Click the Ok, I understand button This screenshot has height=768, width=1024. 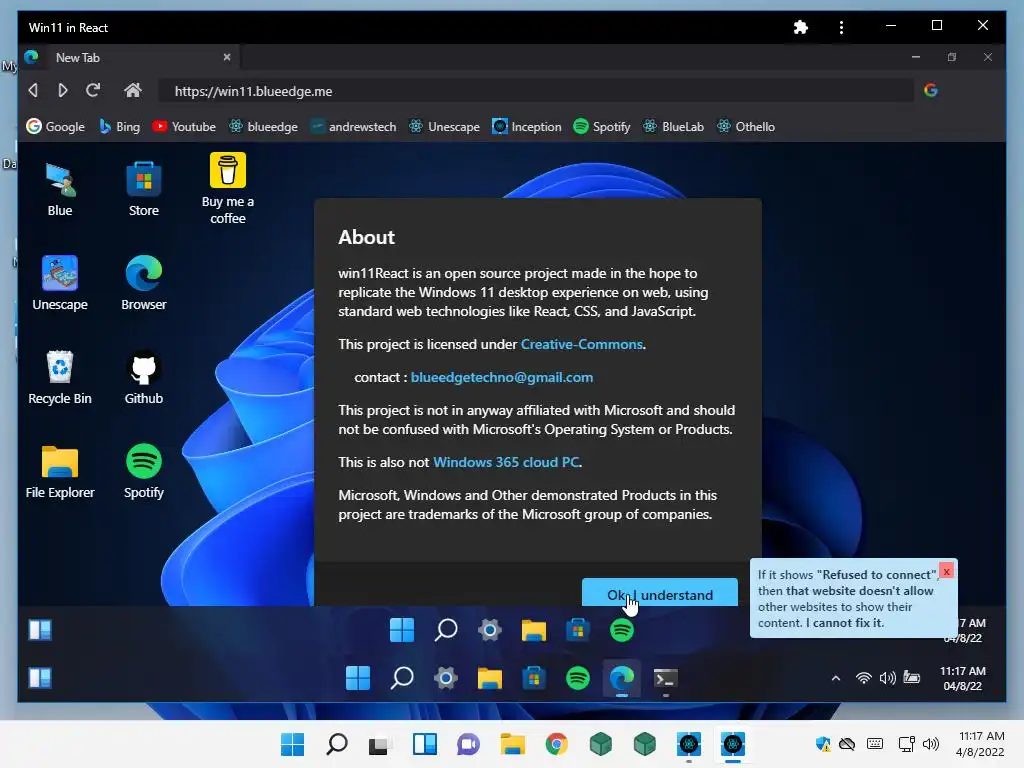click(660, 593)
